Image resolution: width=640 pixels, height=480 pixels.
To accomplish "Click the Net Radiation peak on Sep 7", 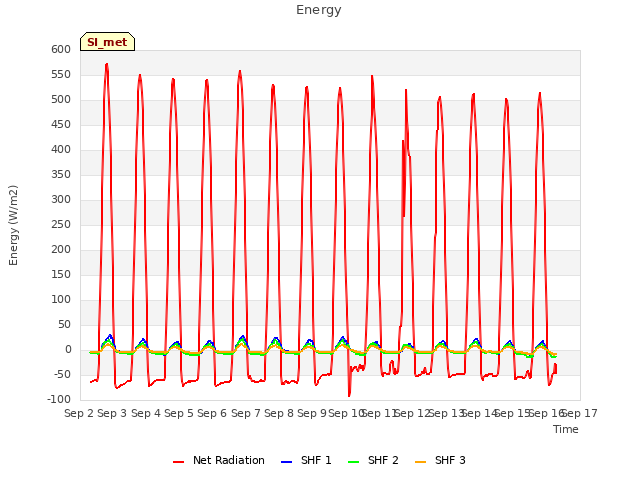I will coord(240,71).
